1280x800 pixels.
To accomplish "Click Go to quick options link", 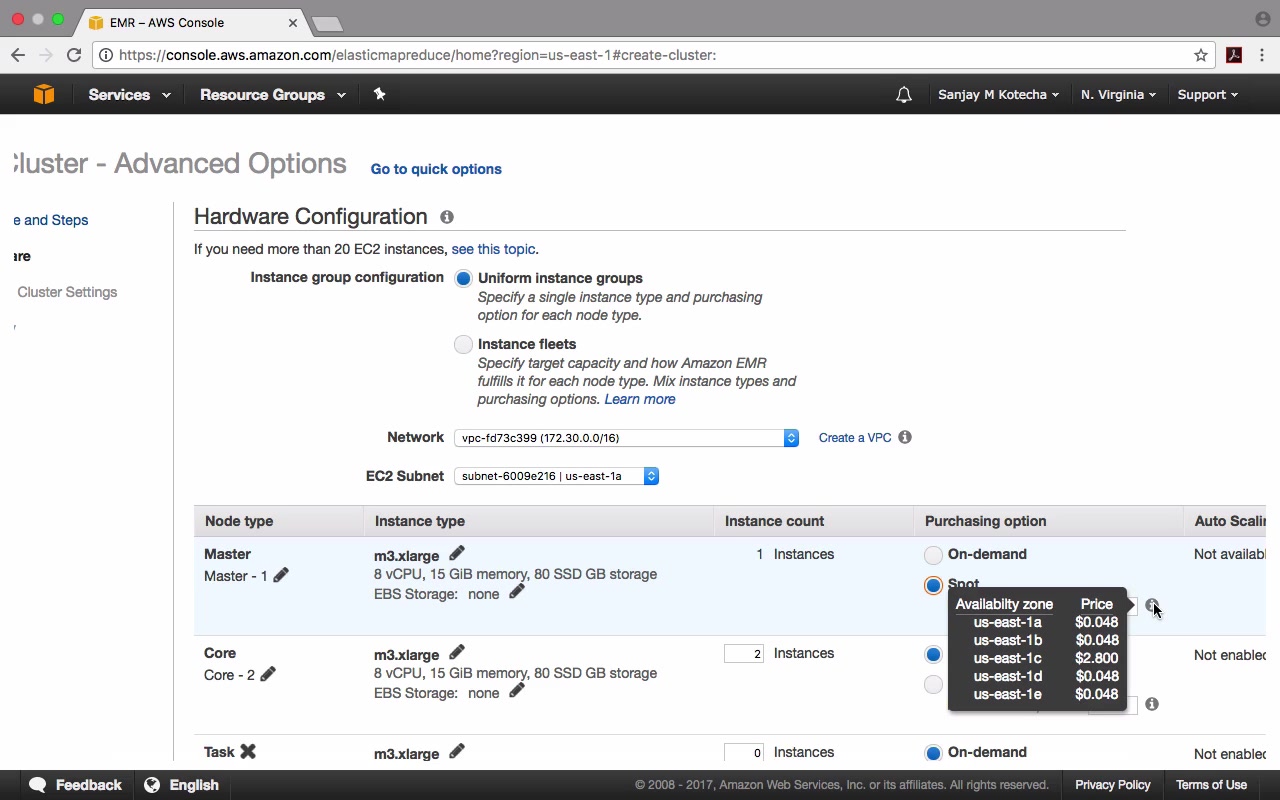I will point(436,169).
